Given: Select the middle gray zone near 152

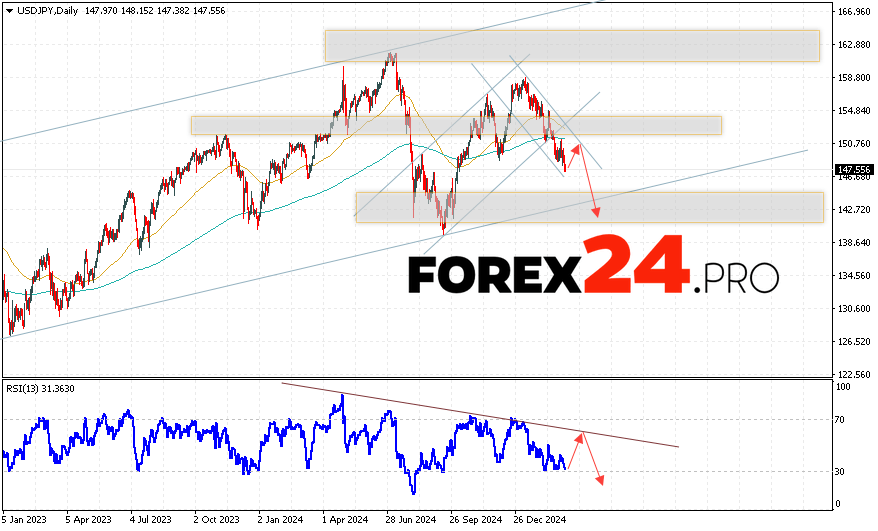Looking at the screenshot, I should pyautogui.click(x=456, y=125).
